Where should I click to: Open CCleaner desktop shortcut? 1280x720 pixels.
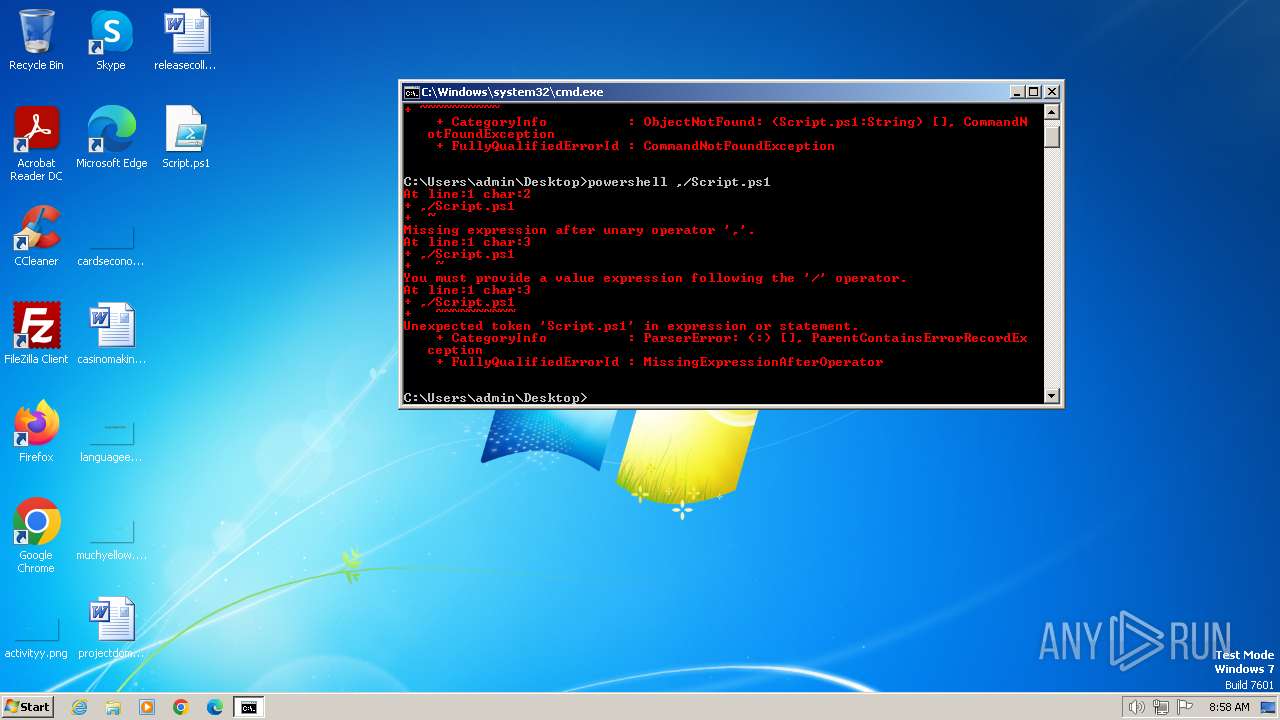point(36,236)
